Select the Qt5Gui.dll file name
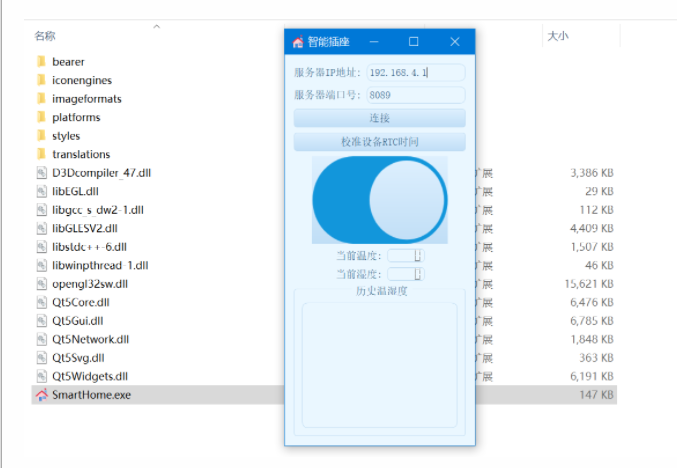 pyautogui.click(x=78, y=321)
